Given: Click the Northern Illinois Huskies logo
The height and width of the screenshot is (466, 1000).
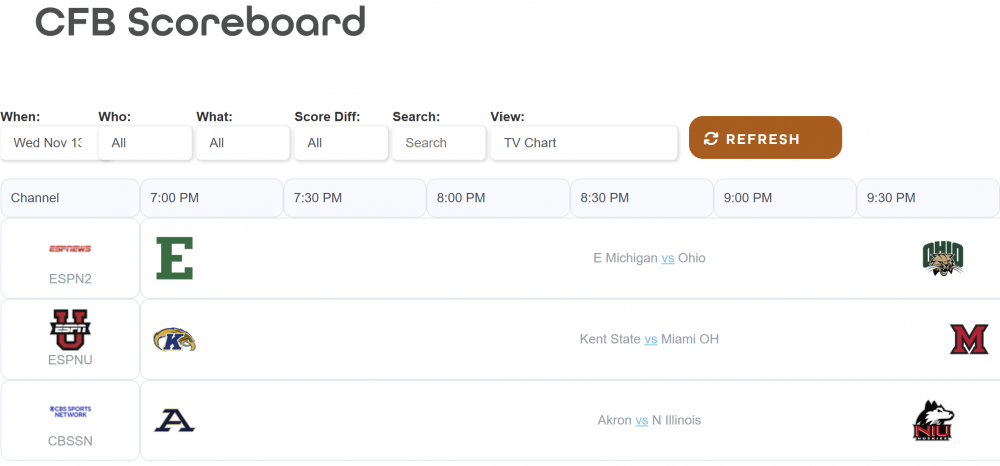Looking at the screenshot, I should tap(933, 421).
